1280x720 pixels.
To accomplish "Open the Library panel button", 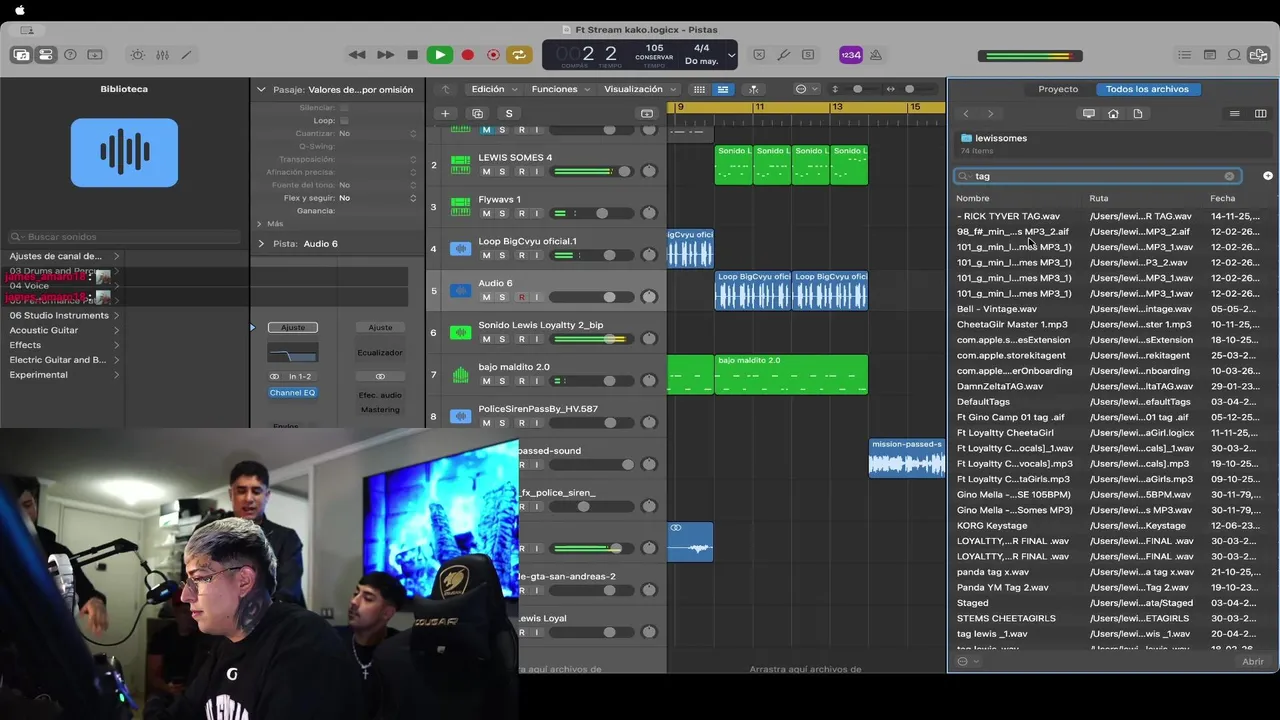I will [x=20, y=55].
